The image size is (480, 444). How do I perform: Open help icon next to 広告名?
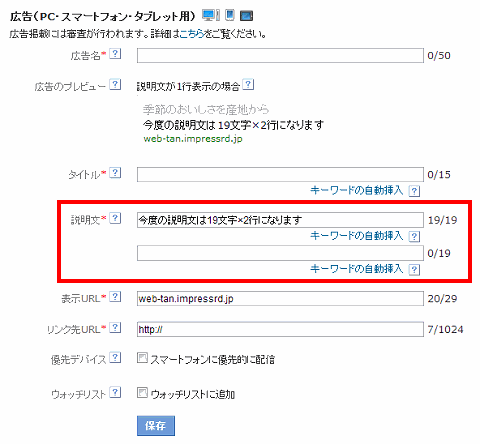115,54
